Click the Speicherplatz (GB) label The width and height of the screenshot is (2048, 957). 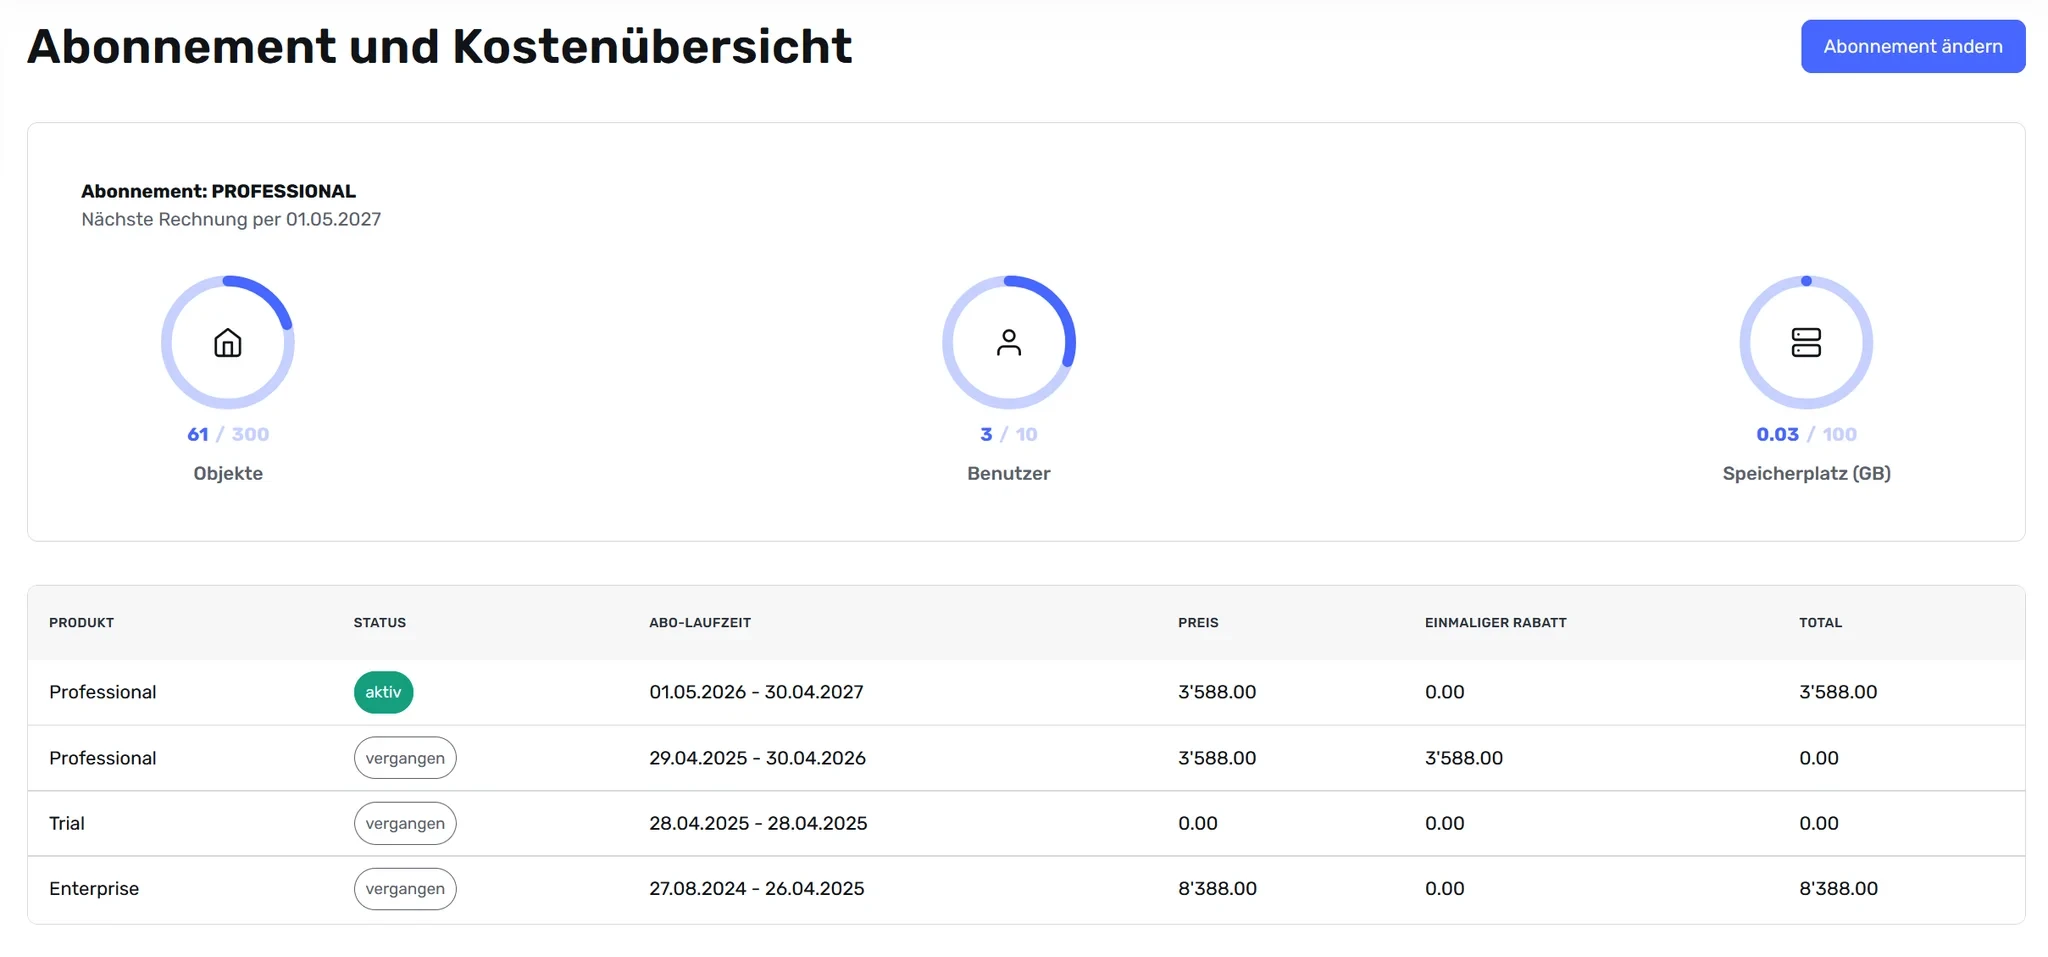pos(1806,473)
